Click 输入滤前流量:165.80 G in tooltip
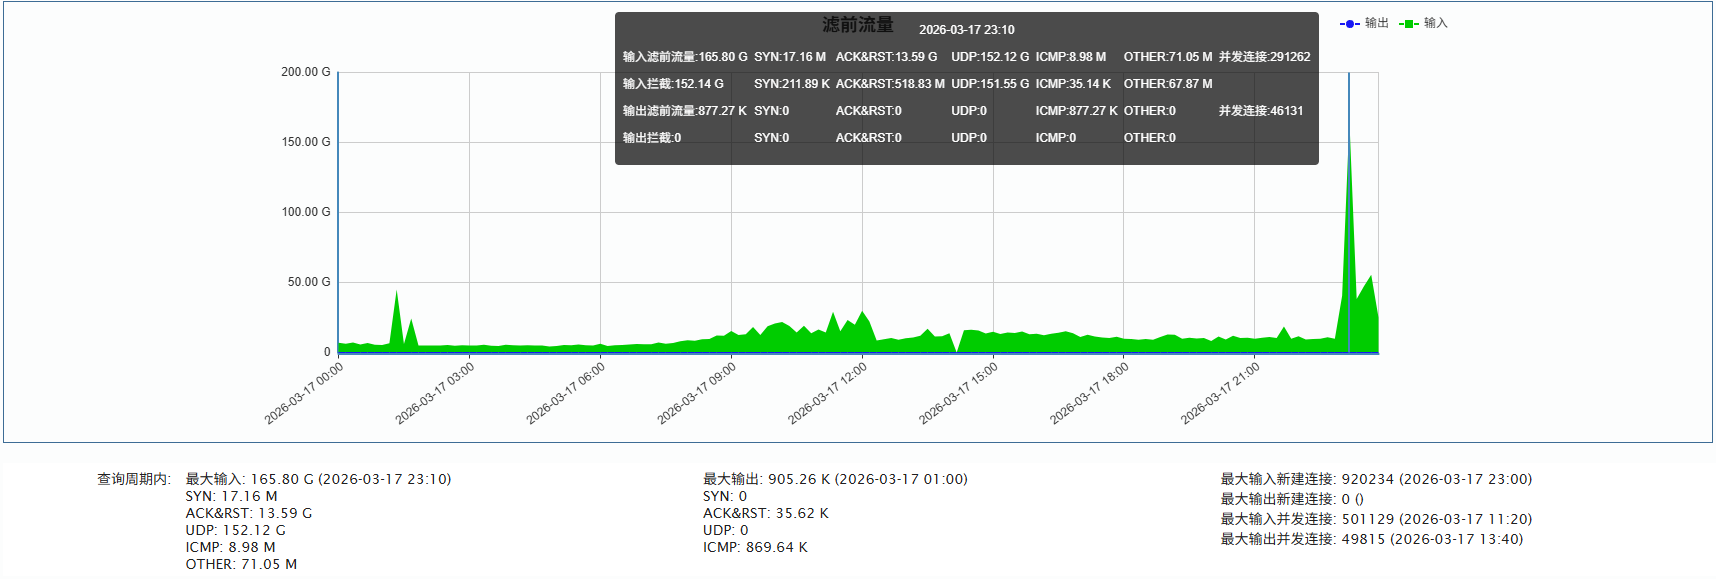The image size is (1716, 579). pyautogui.click(x=685, y=57)
